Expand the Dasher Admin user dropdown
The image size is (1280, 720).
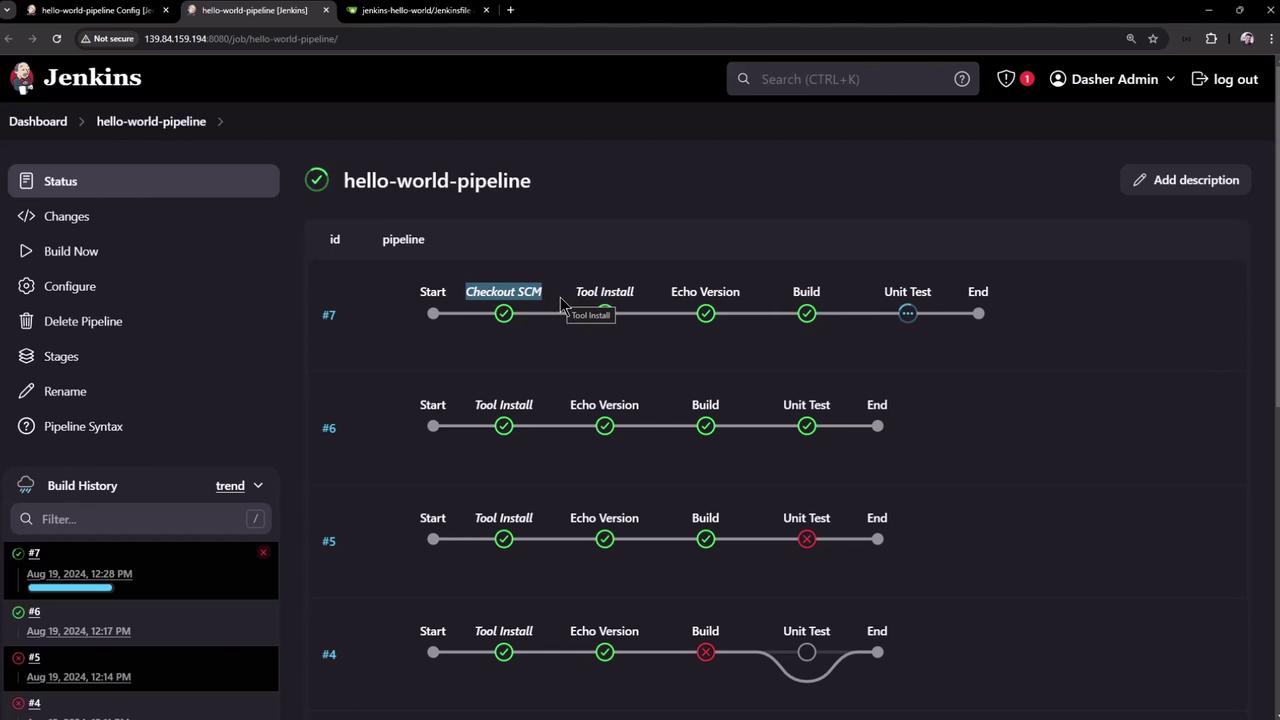pyautogui.click(x=1170, y=79)
